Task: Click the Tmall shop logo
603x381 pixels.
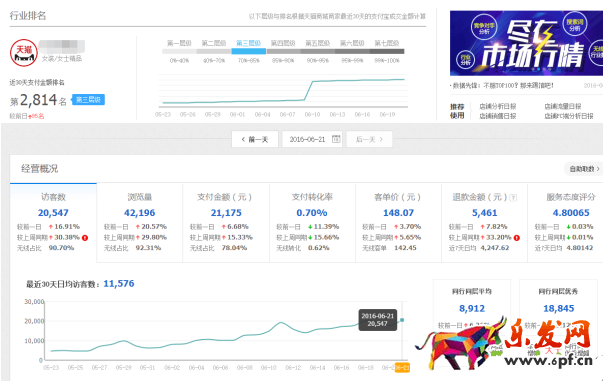Action: point(23,53)
